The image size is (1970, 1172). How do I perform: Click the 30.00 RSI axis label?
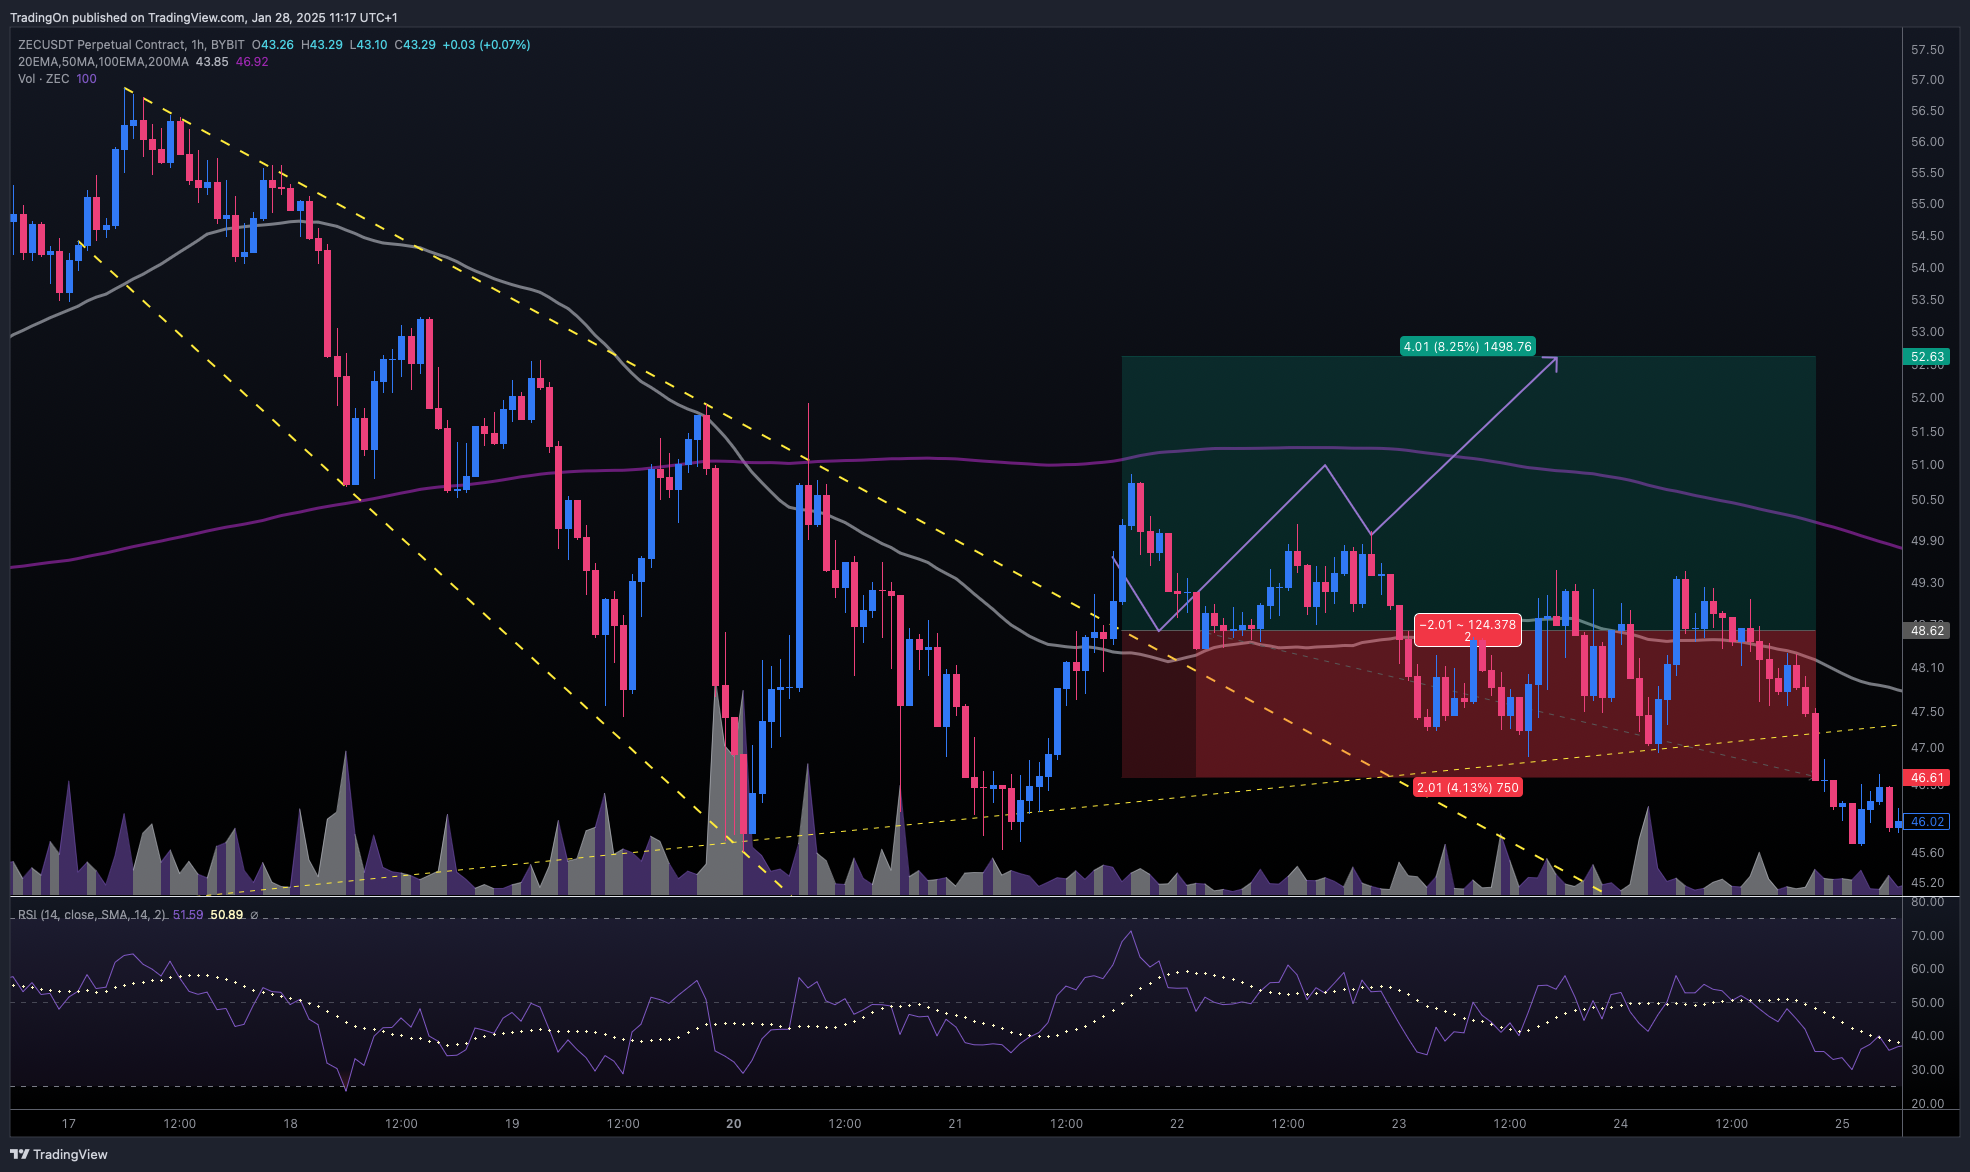point(1927,1070)
